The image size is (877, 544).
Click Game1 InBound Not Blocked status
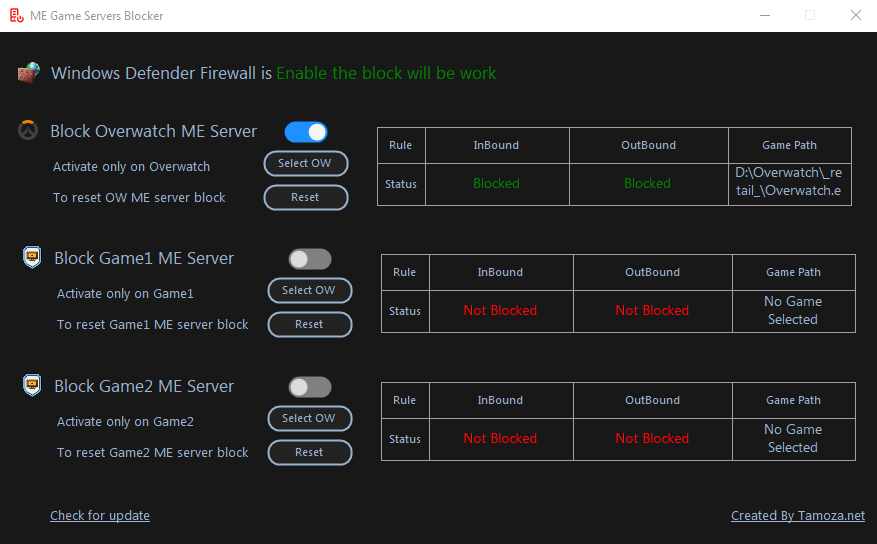500,311
